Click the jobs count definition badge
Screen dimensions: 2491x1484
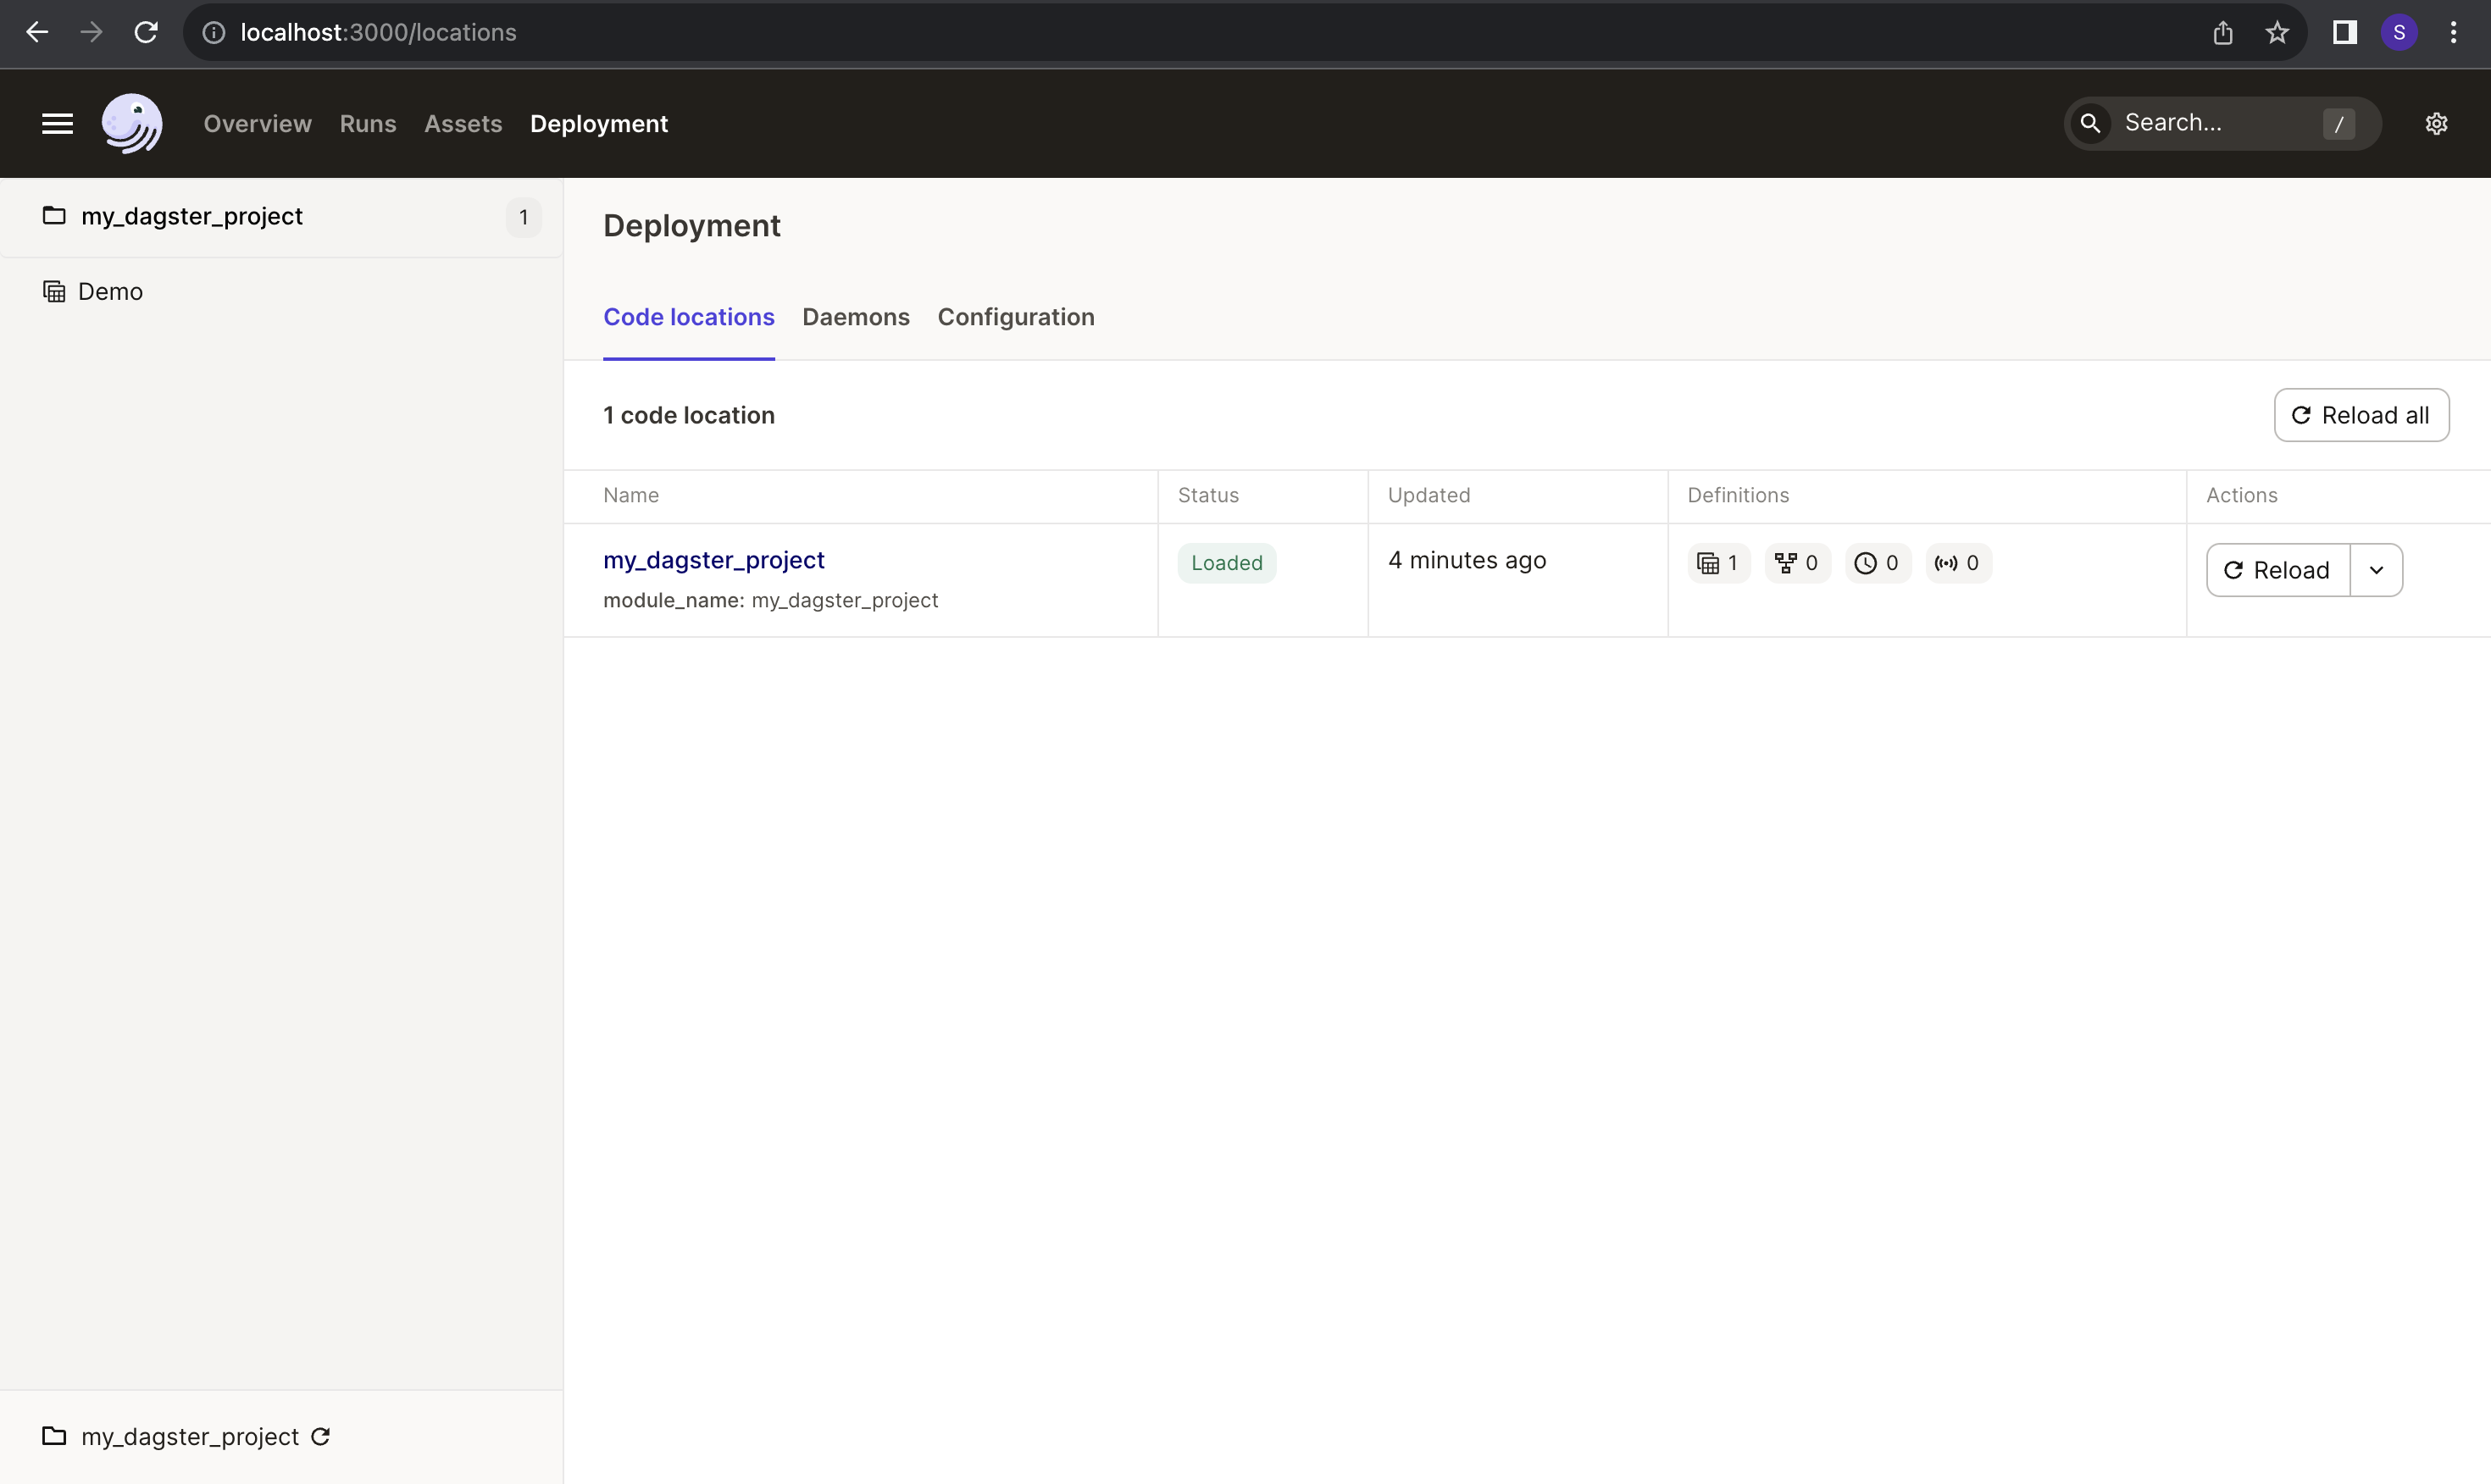click(1797, 563)
